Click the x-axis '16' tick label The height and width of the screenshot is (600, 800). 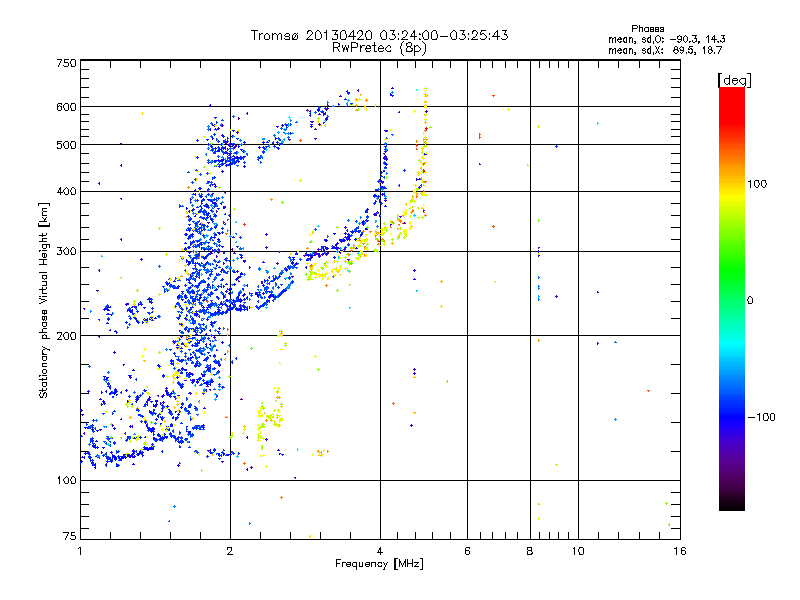pos(680,551)
